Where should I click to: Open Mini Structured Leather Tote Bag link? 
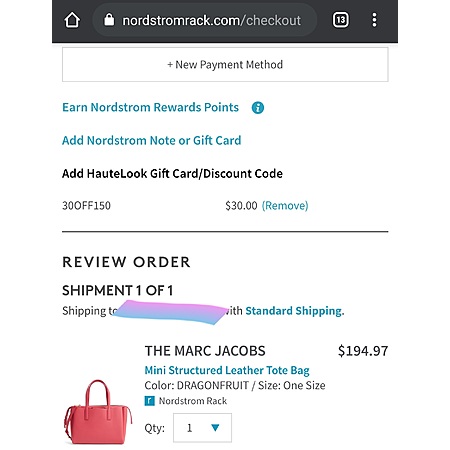tap(227, 370)
